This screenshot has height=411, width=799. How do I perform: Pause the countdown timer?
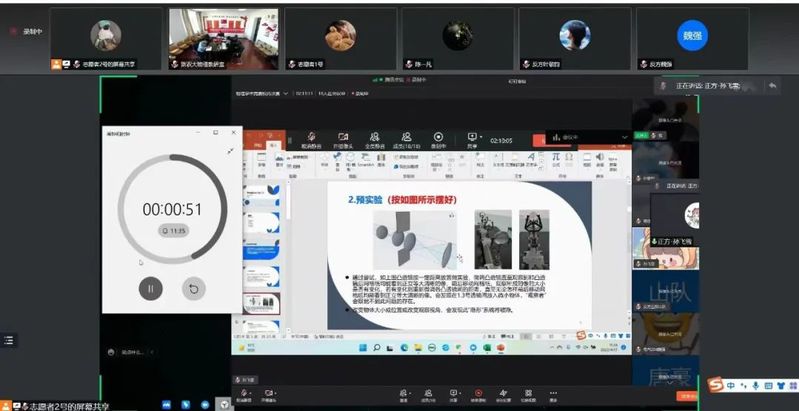point(150,289)
